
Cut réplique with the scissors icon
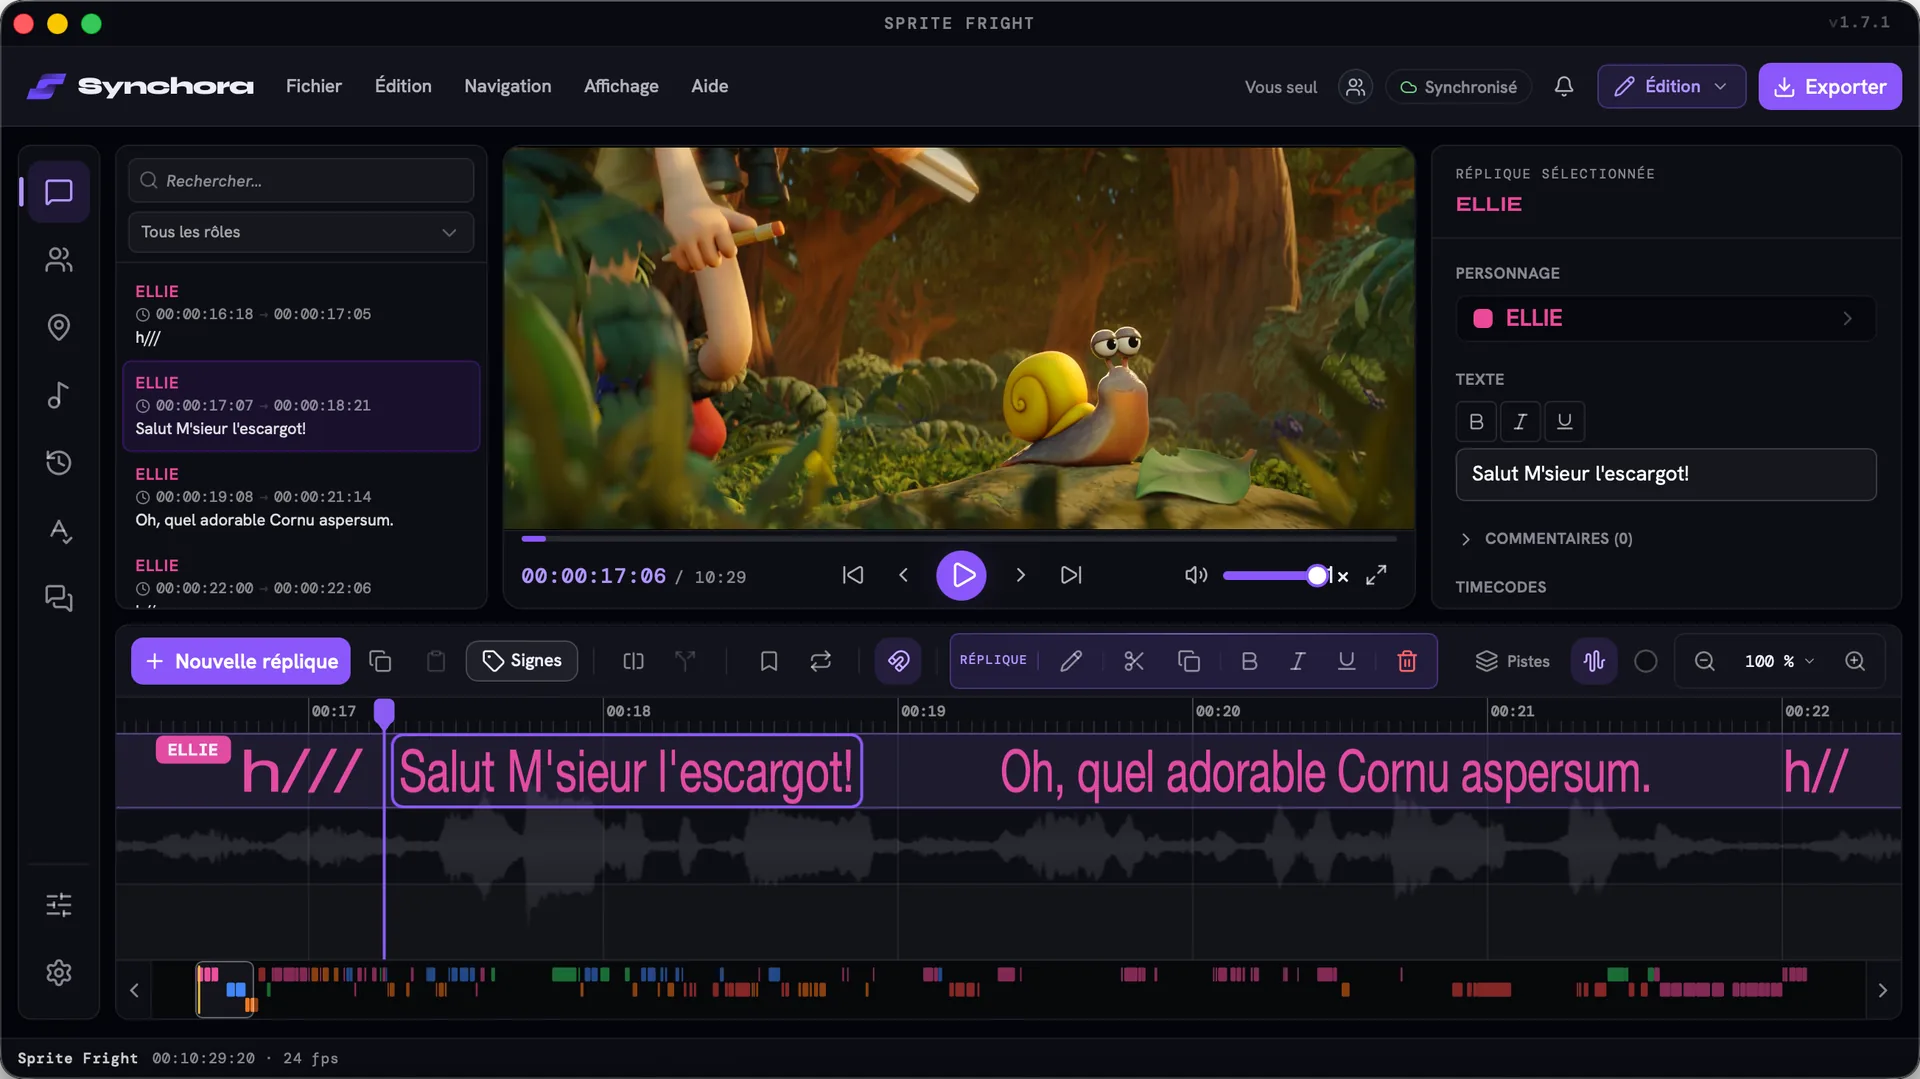(x=1133, y=661)
